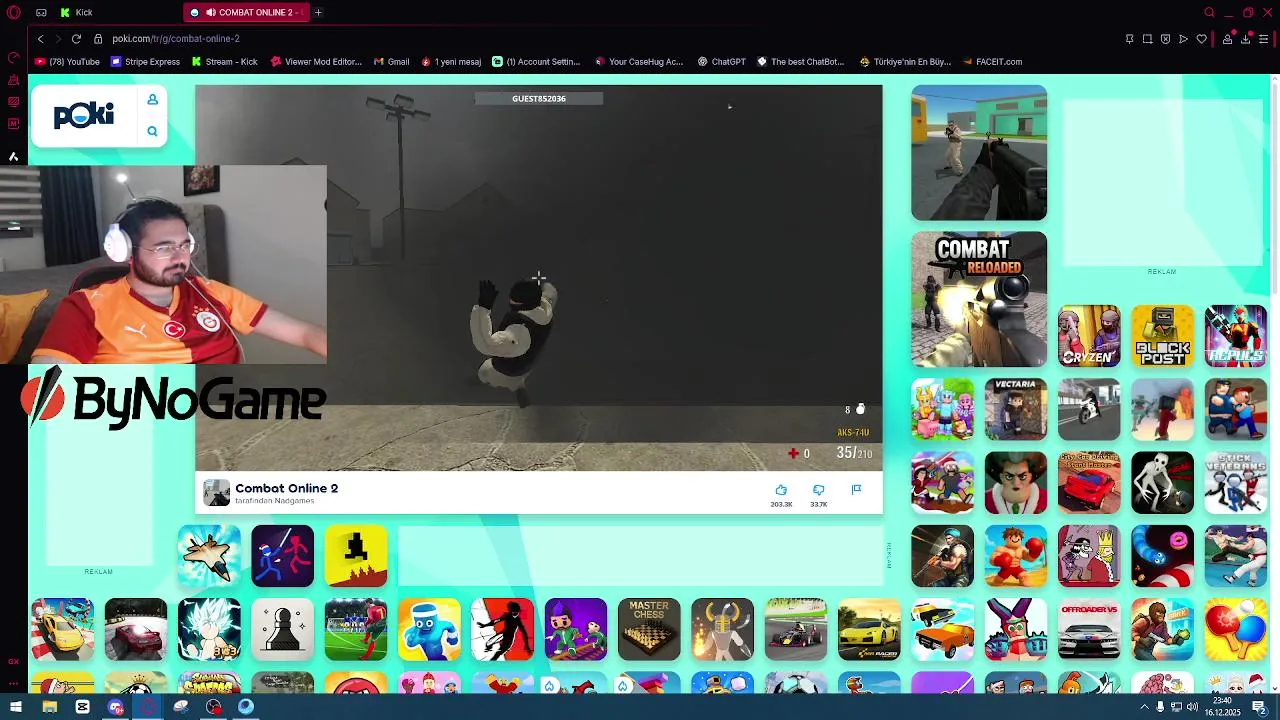
Task: Open File Explorer from the taskbar
Action: [49, 707]
